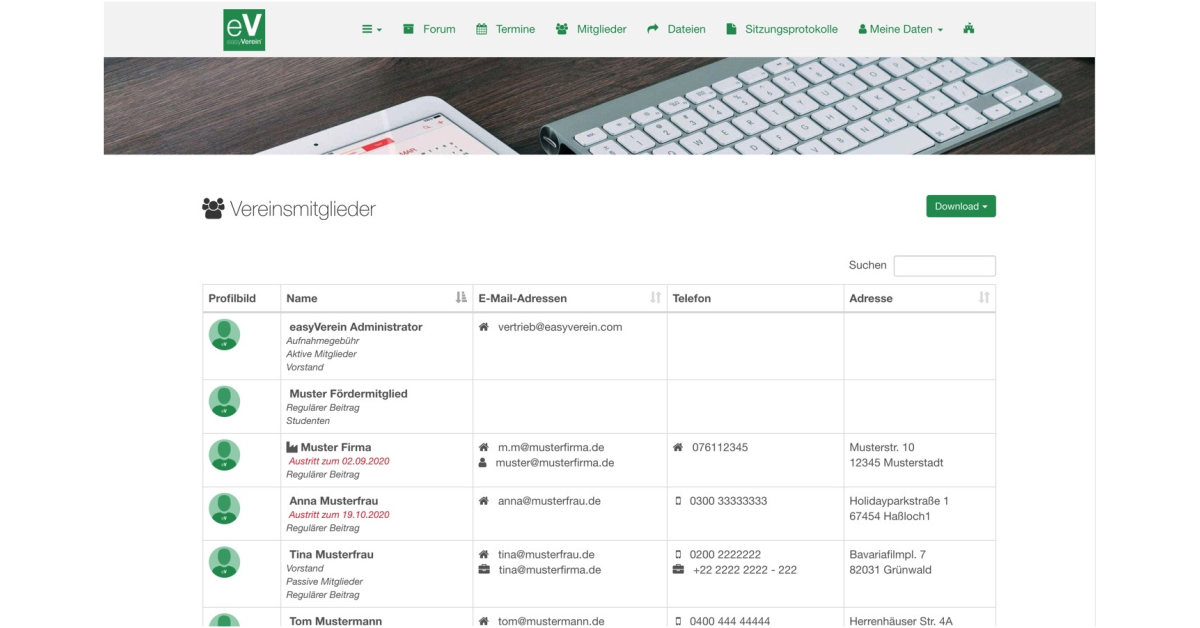Screen dimensions: 1200x628
Task: Open member Muster Fördermitglied
Action: (x=348, y=394)
